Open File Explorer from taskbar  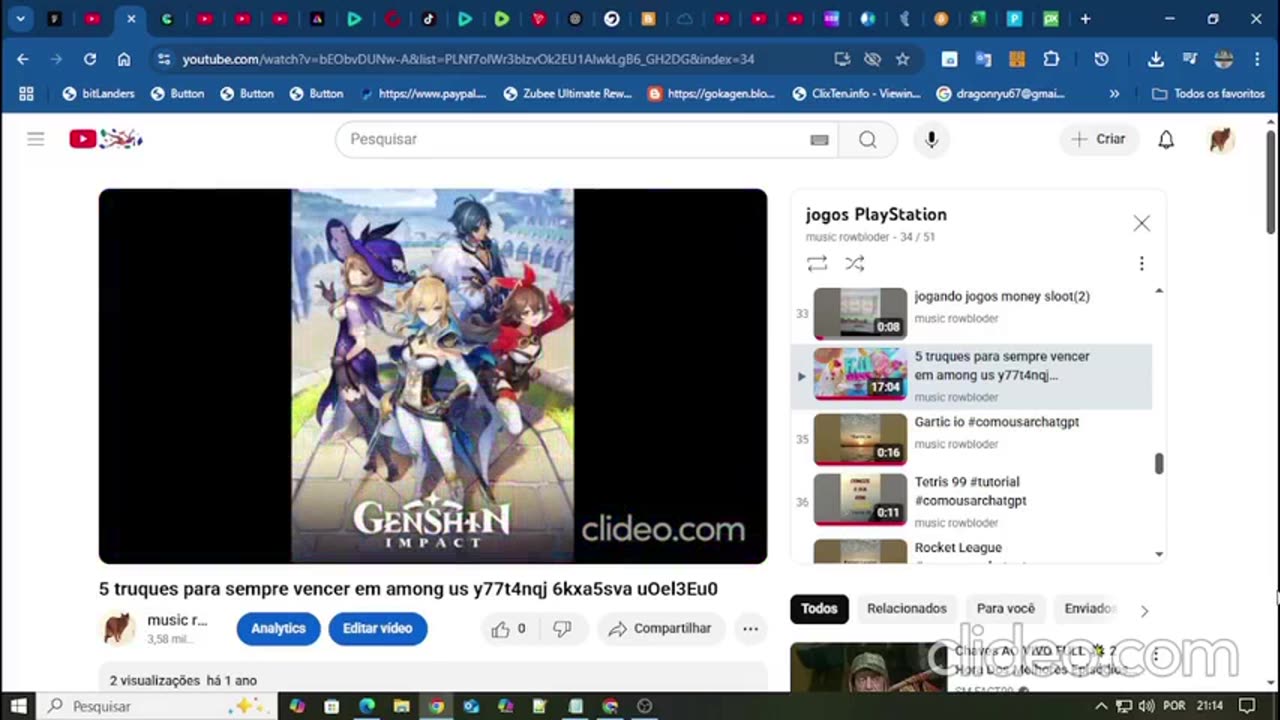point(401,706)
